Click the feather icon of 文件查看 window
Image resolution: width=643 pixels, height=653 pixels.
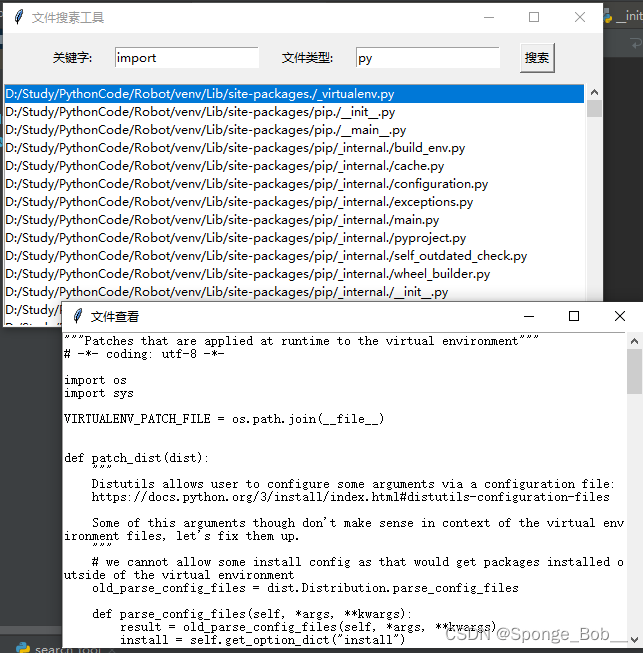click(77, 316)
